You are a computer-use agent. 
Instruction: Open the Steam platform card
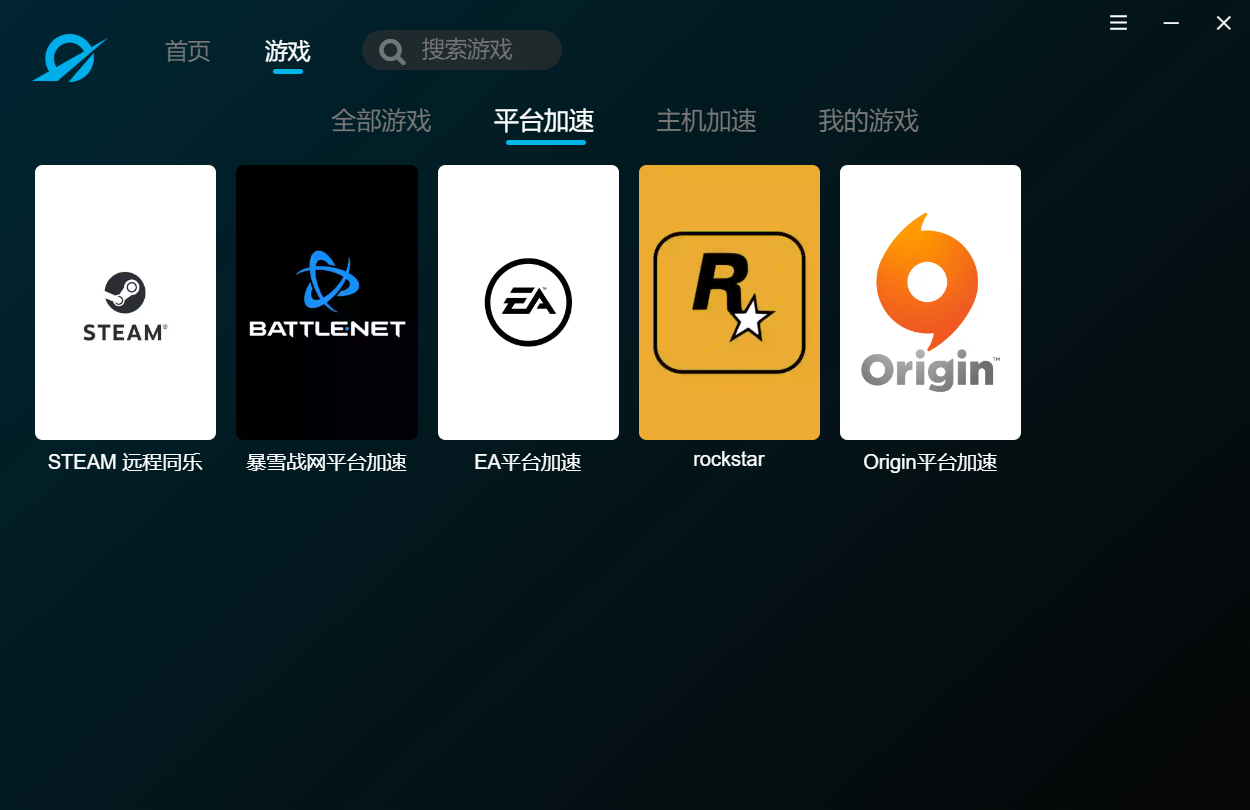point(125,302)
